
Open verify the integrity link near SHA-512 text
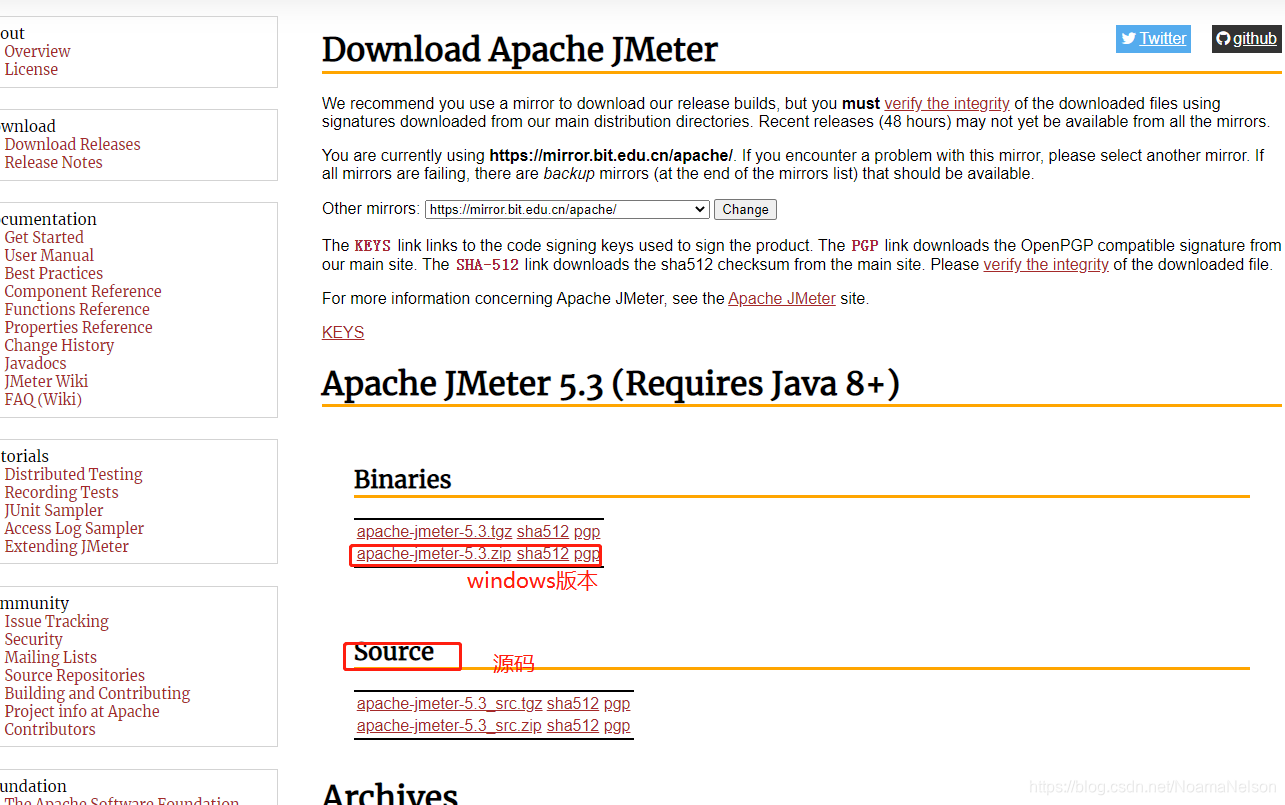tap(1046, 264)
